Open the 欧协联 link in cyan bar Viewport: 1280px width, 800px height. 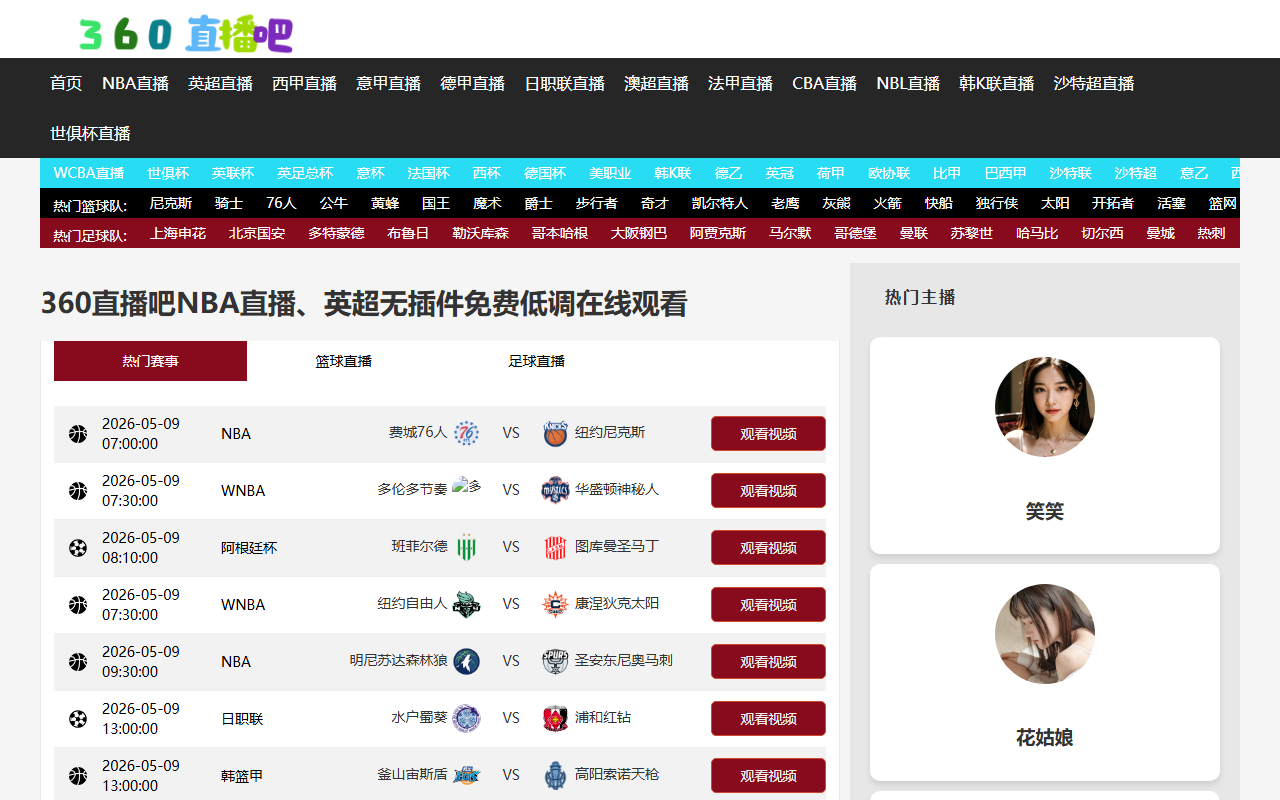[x=889, y=173]
